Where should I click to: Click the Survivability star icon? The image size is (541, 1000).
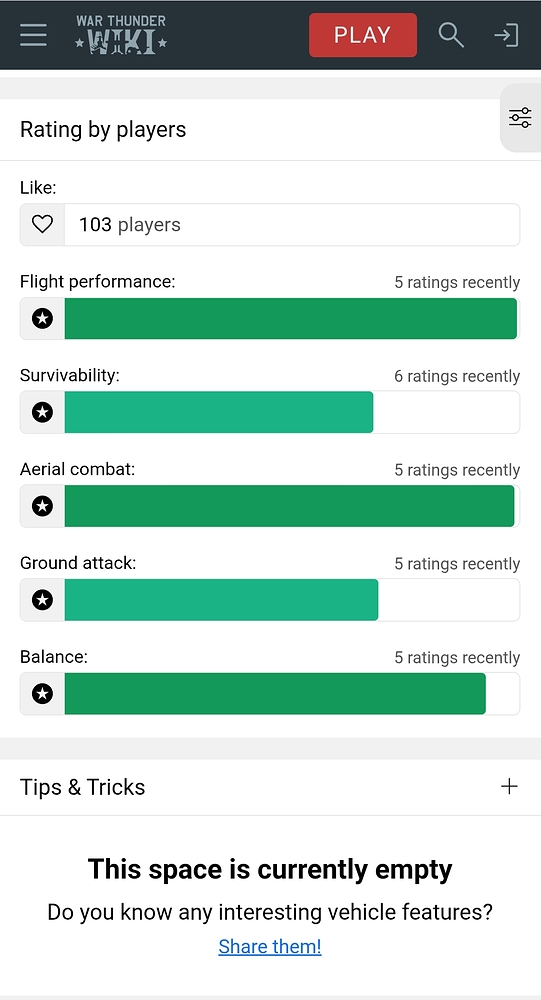pyautogui.click(x=42, y=412)
